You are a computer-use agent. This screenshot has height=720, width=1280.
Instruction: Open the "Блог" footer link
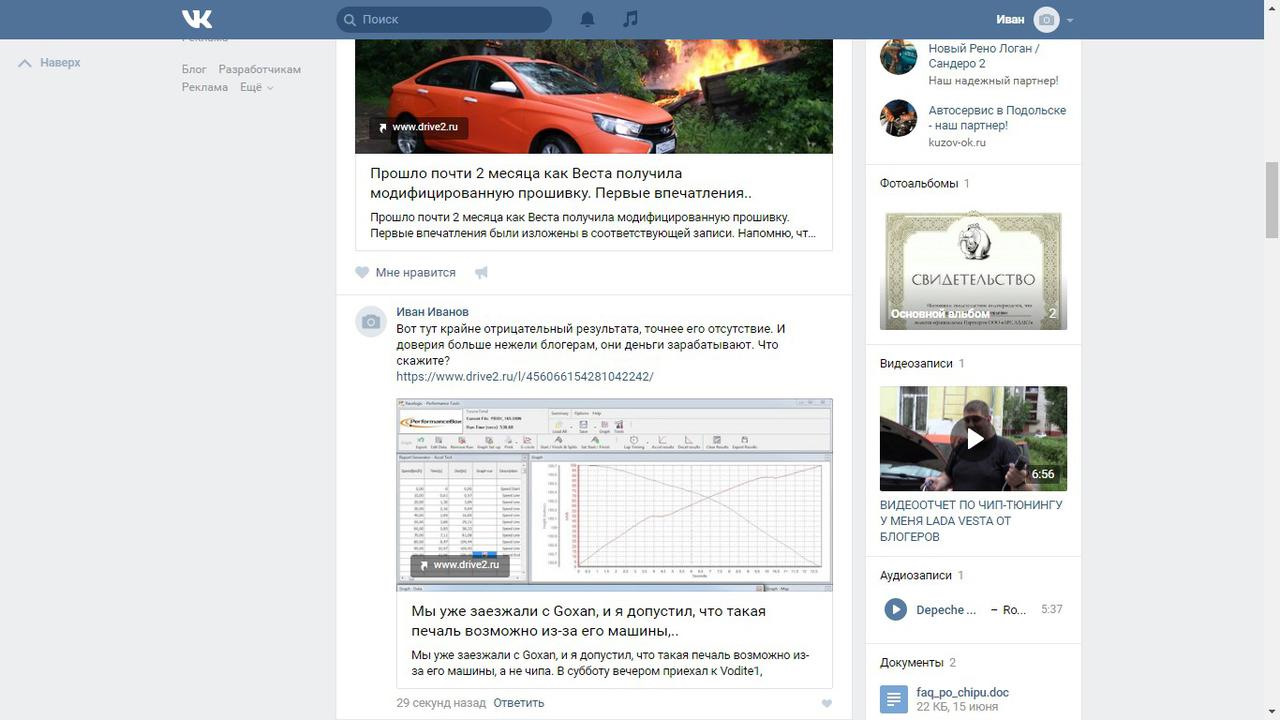click(194, 69)
